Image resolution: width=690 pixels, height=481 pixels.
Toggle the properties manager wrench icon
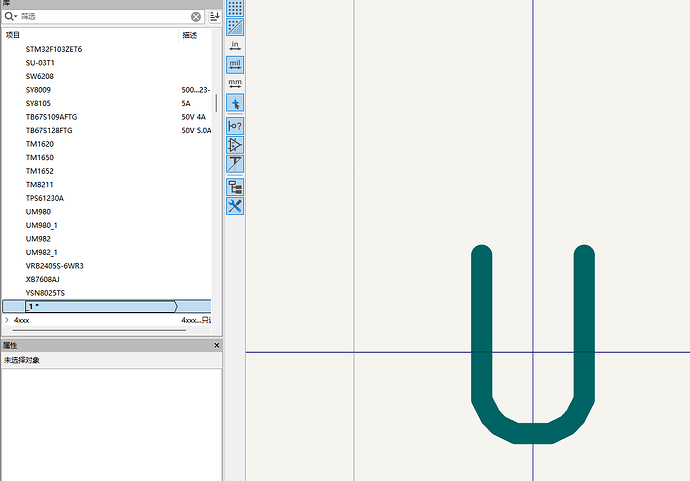click(235, 206)
